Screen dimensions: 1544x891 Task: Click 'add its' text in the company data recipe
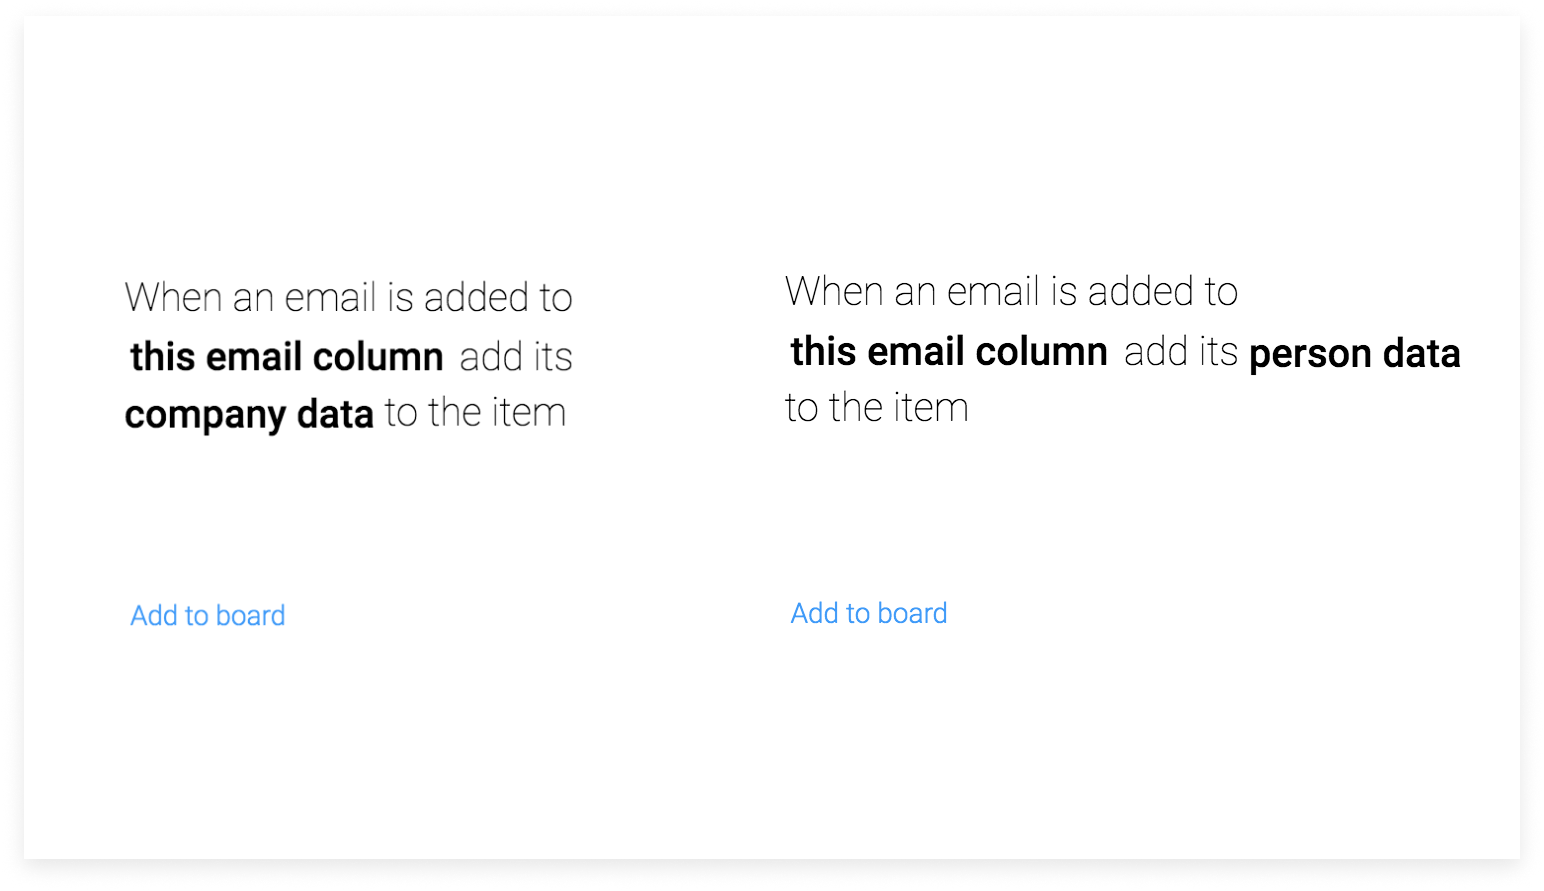[516, 356]
